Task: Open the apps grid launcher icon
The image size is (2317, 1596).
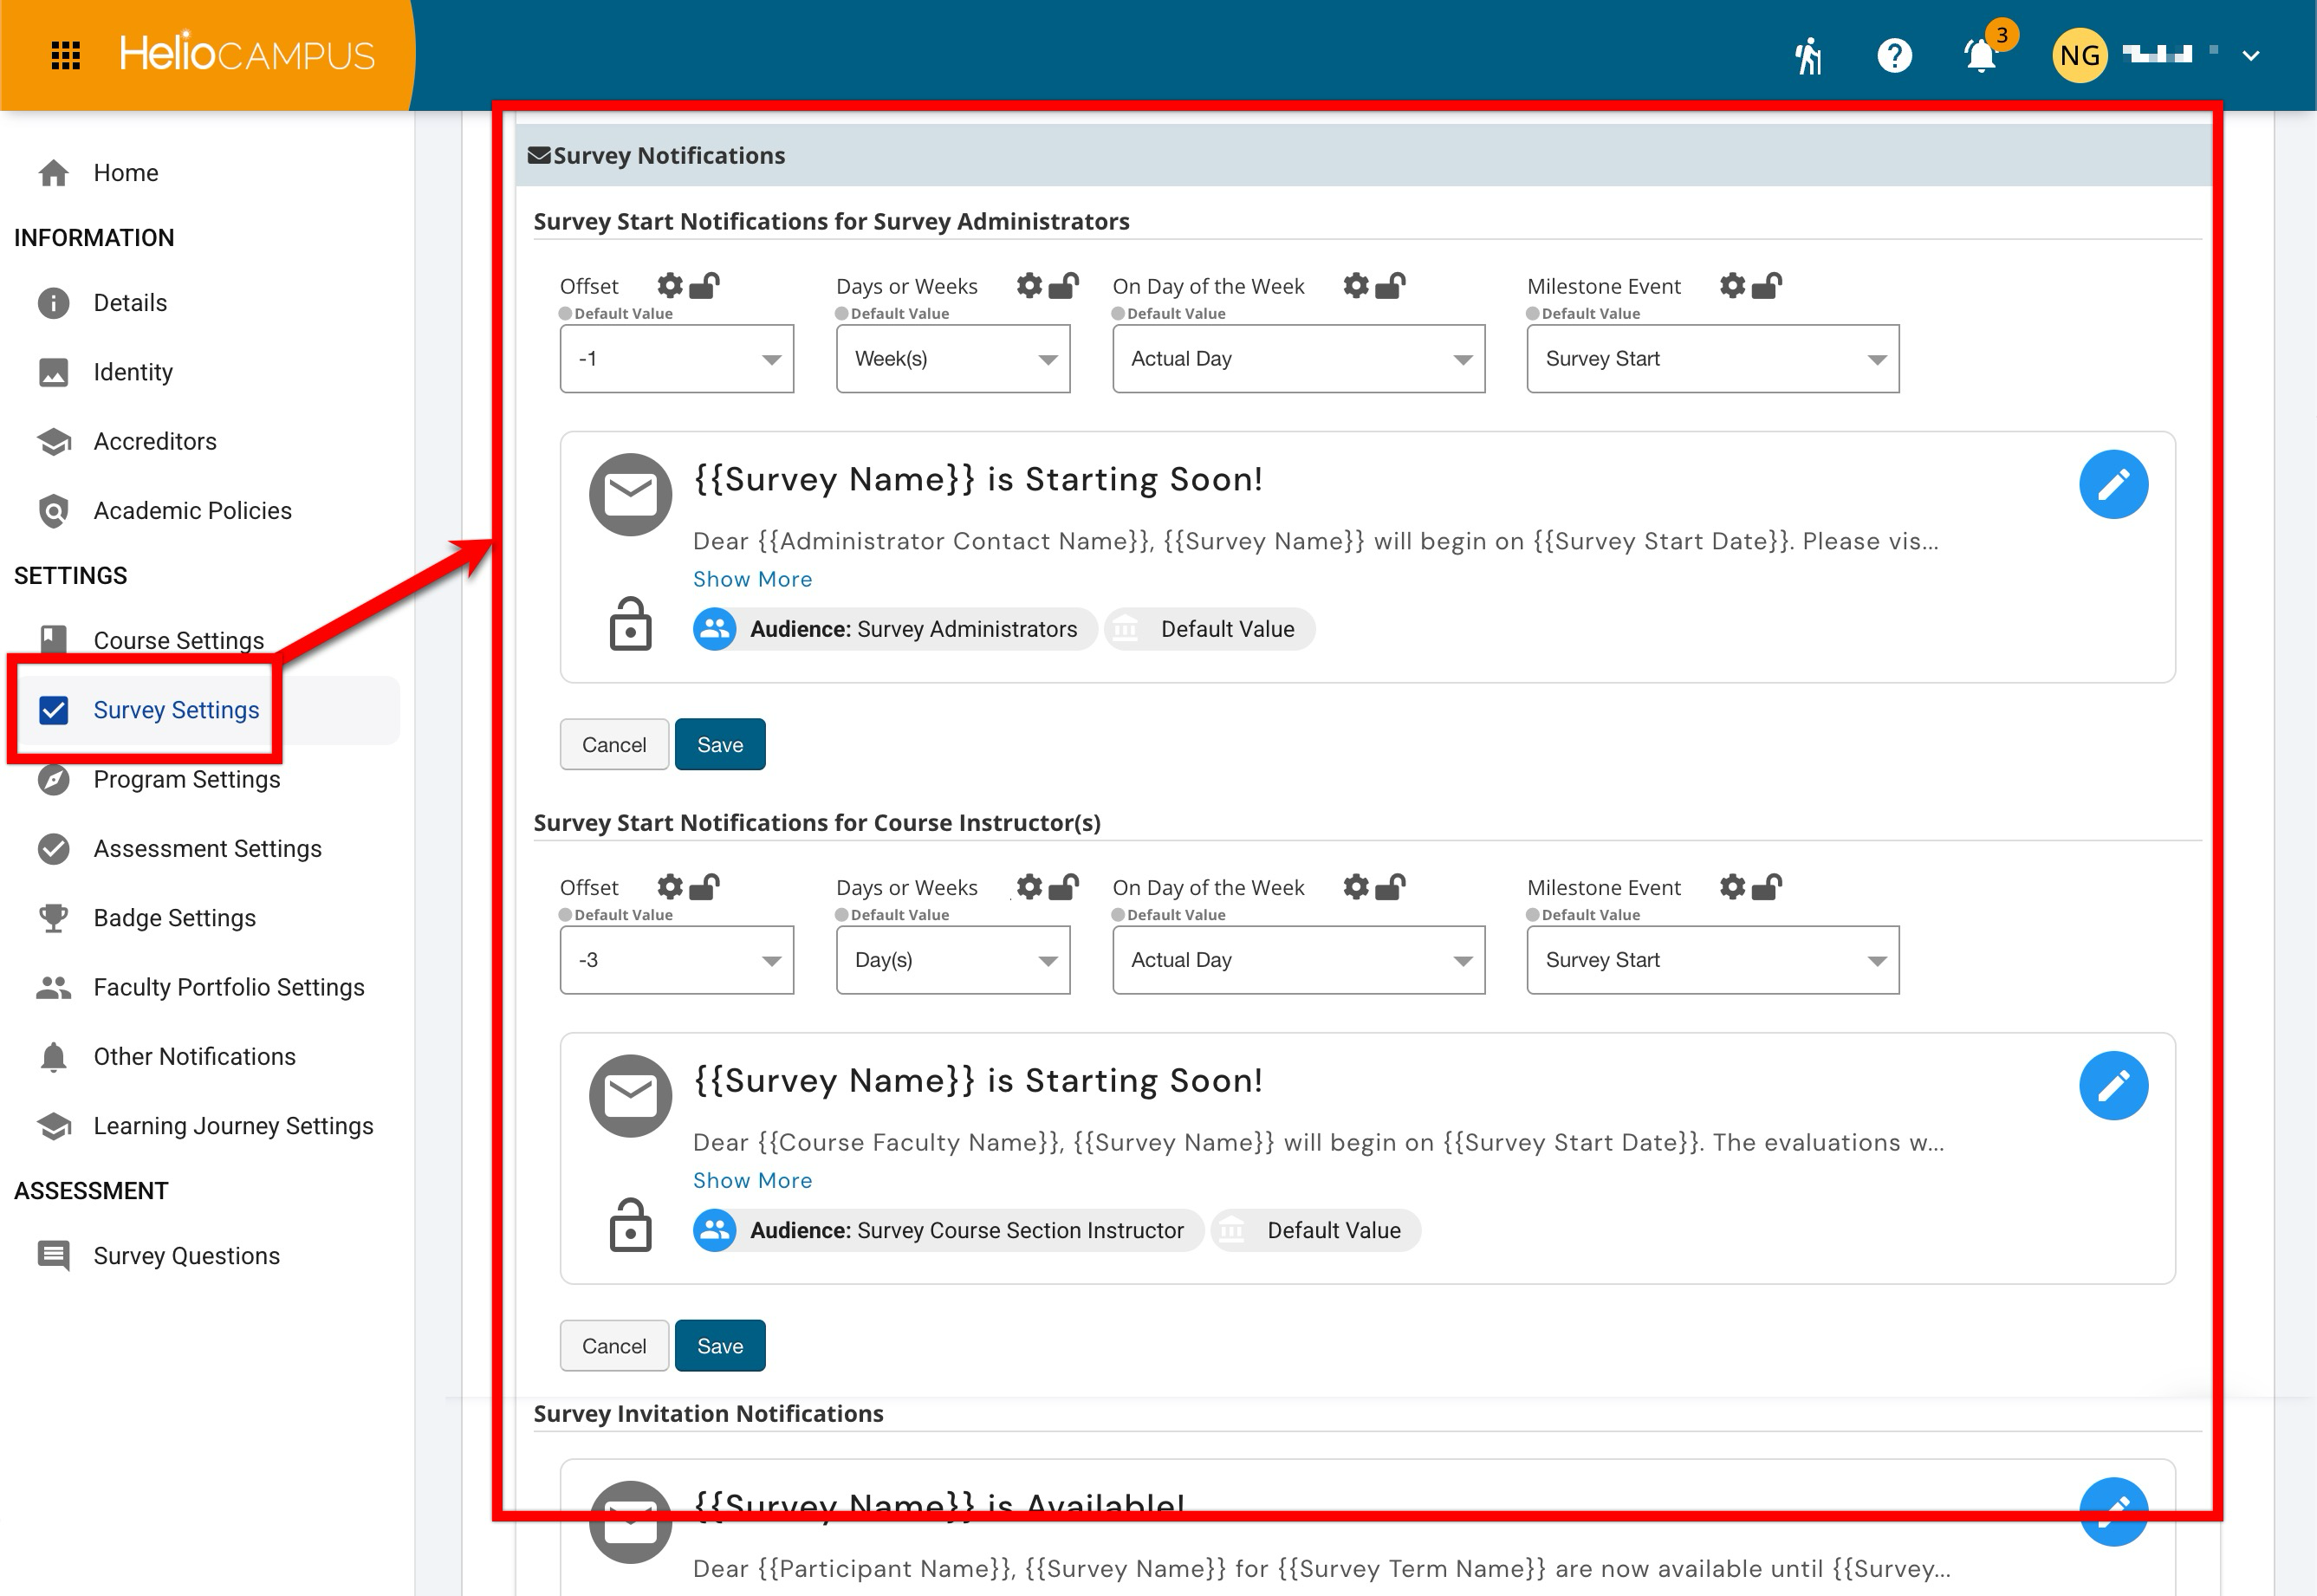Action: (x=65, y=55)
